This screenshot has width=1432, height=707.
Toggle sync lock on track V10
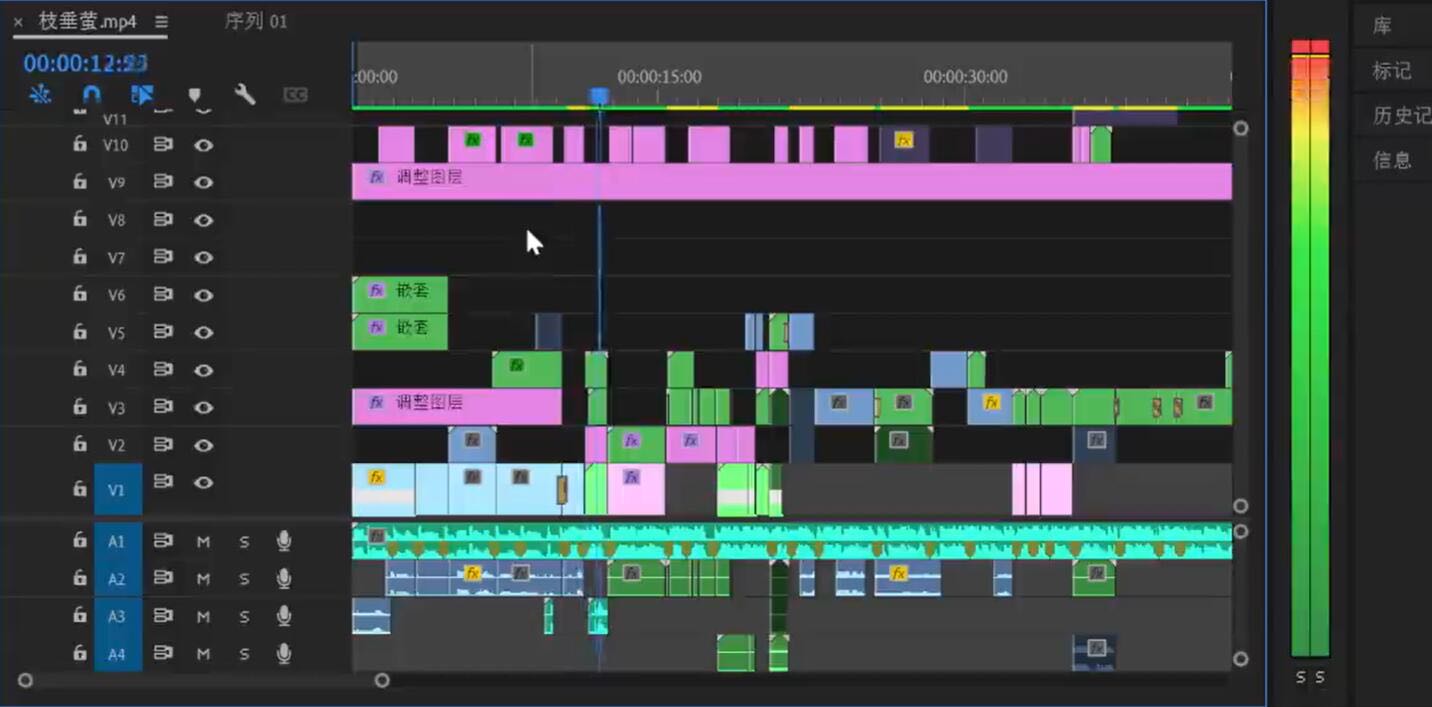coord(162,144)
